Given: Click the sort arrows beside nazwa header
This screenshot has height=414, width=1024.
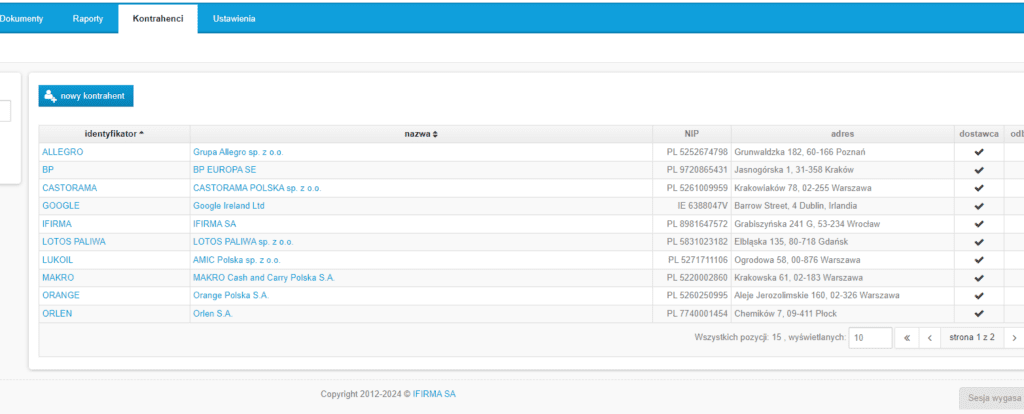Looking at the screenshot, I should 435,134.
